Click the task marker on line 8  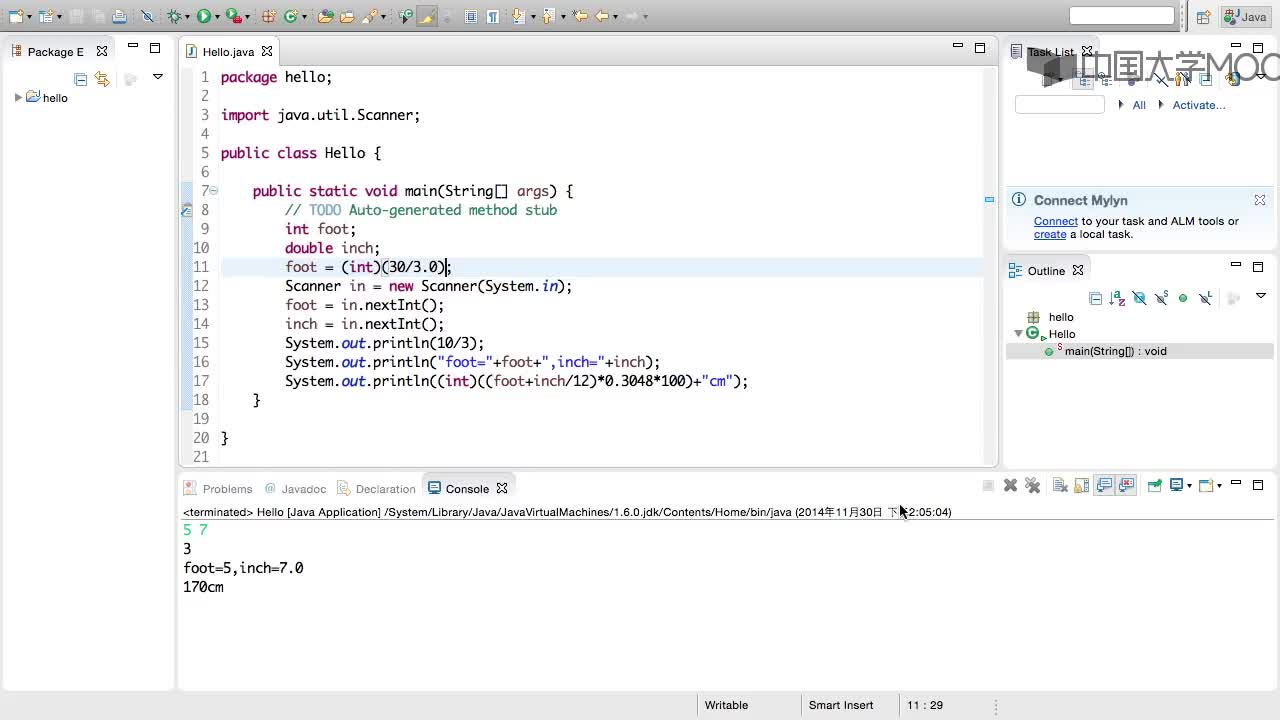pos(186,210)
